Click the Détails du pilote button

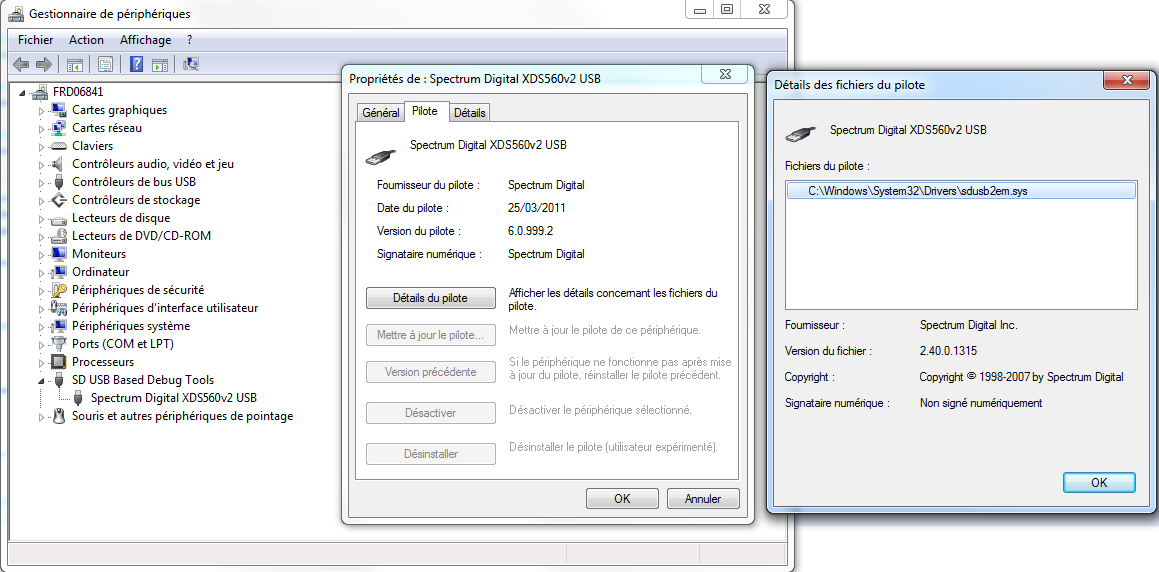pyautogui.click(x=431, y=299)
